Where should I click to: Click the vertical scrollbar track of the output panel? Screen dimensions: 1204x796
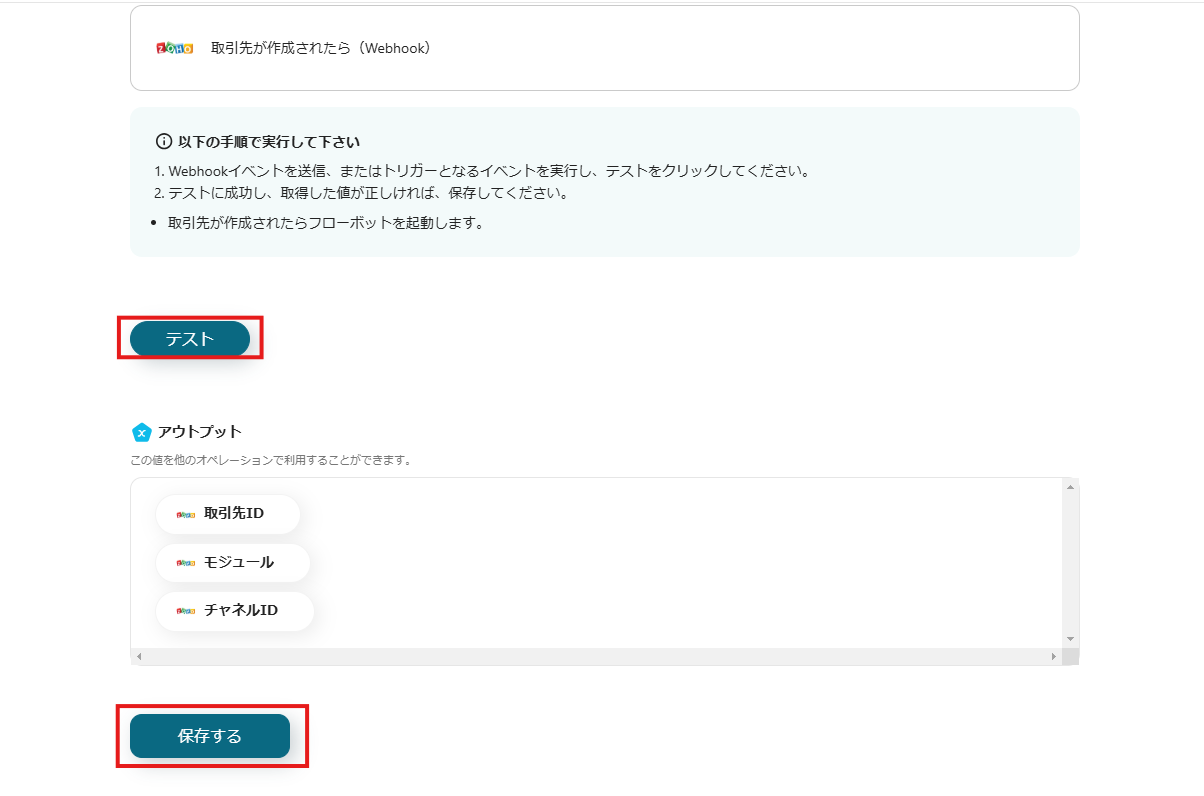[x=1070, y=560]
